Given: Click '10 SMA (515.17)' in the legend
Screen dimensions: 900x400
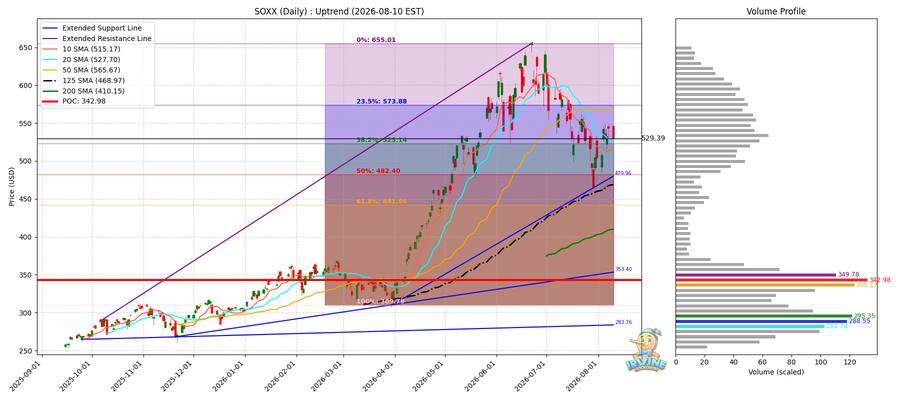Looking at the screenshot, I should pyautogui.click(x=90, y=49).
